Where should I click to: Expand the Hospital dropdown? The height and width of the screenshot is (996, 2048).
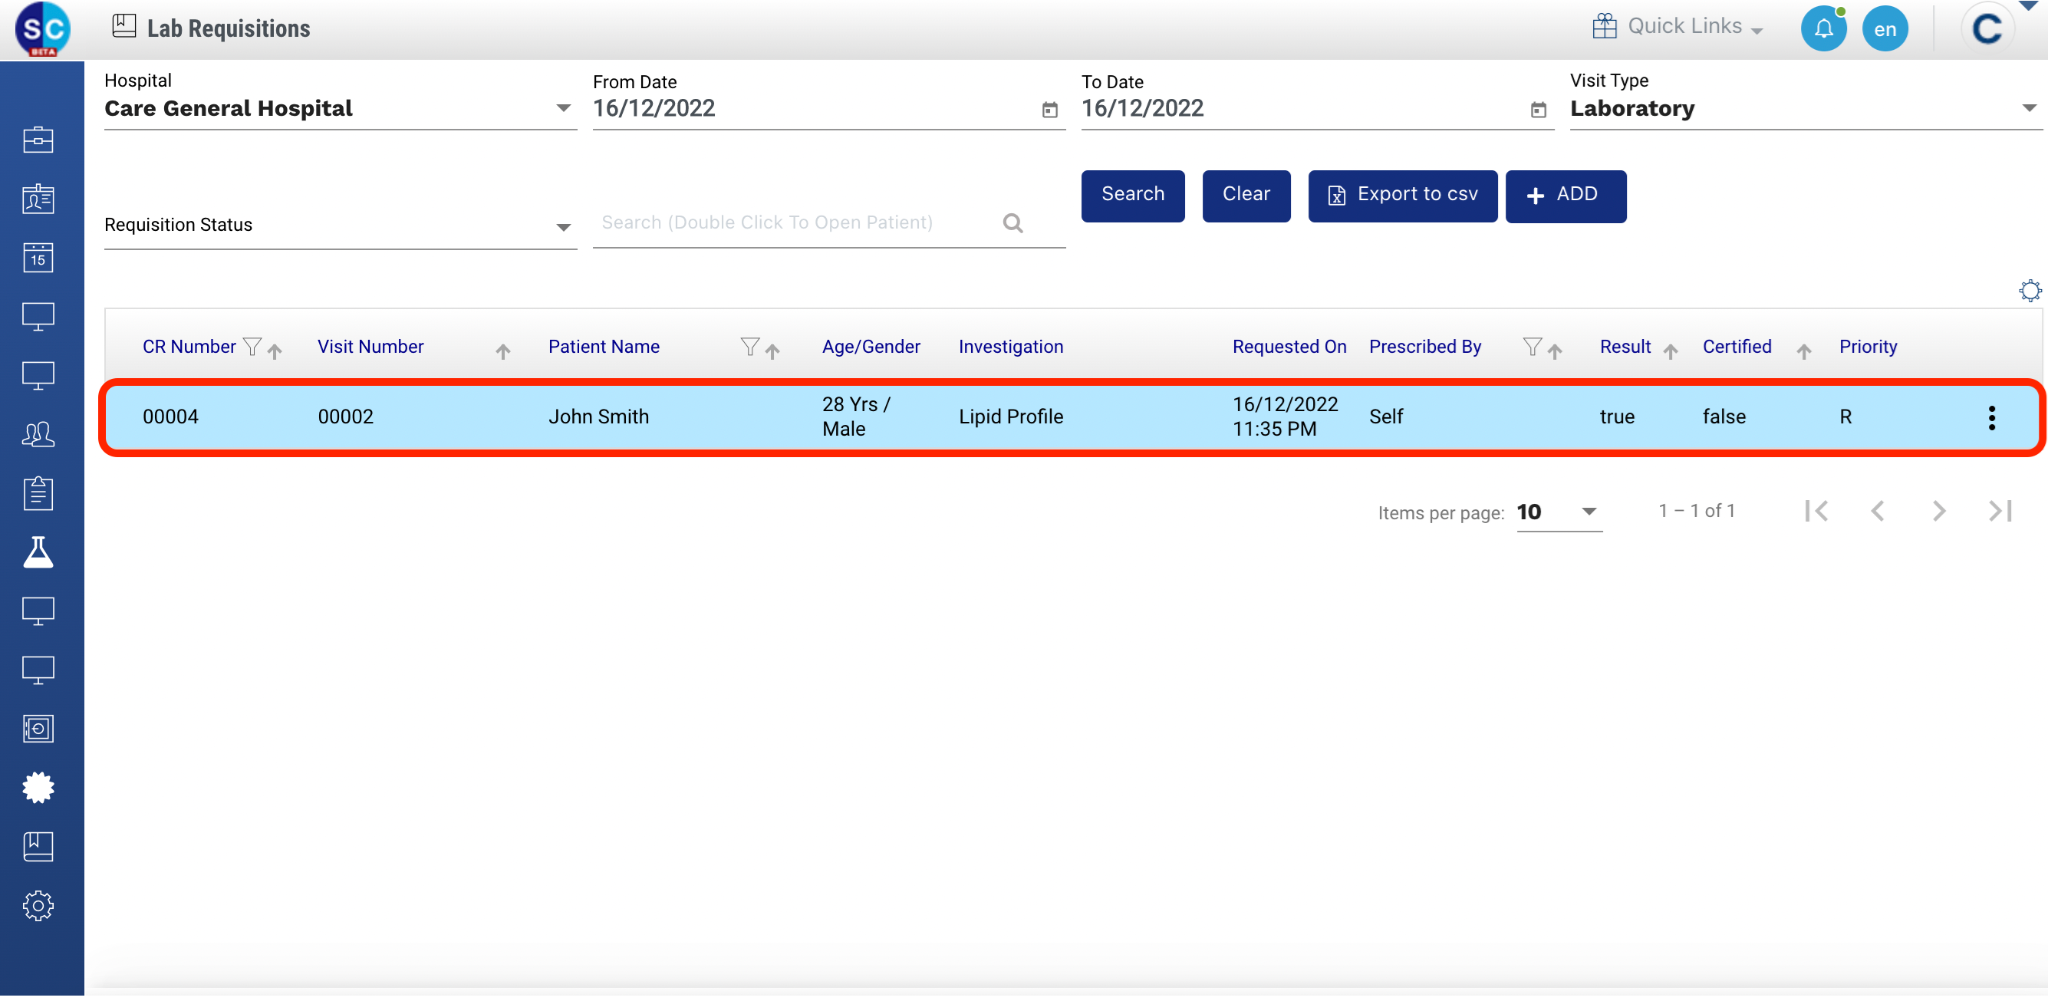[x=563, y=108]
